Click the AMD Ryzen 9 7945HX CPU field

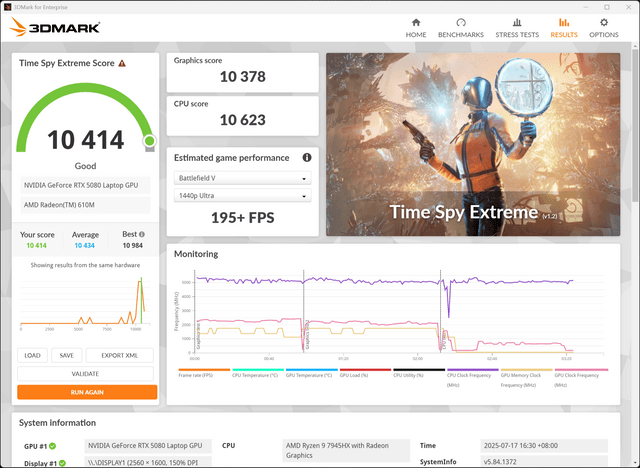coord(346,450)
